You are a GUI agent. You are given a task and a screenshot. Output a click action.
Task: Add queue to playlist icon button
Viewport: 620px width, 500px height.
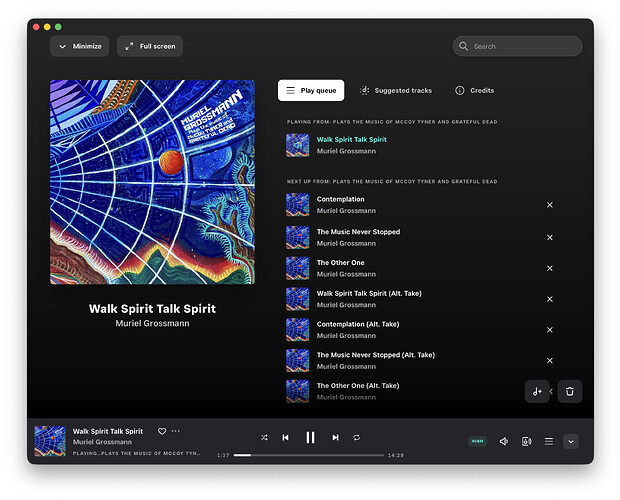pyautogui.click(x=537, y=391)
